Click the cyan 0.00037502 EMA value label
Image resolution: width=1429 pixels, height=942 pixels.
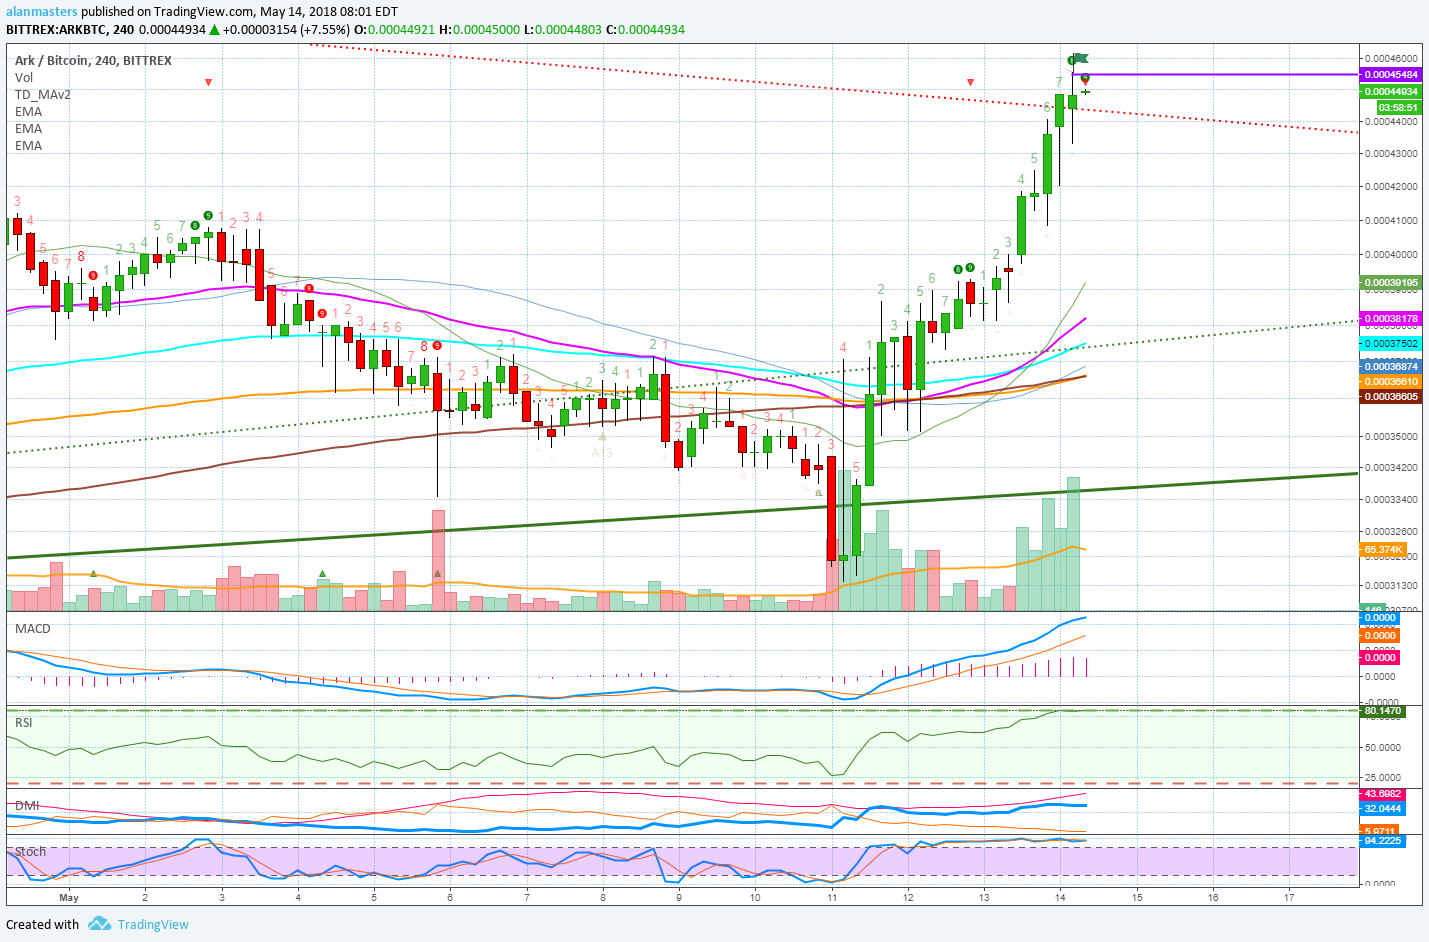pos(1391,343)
